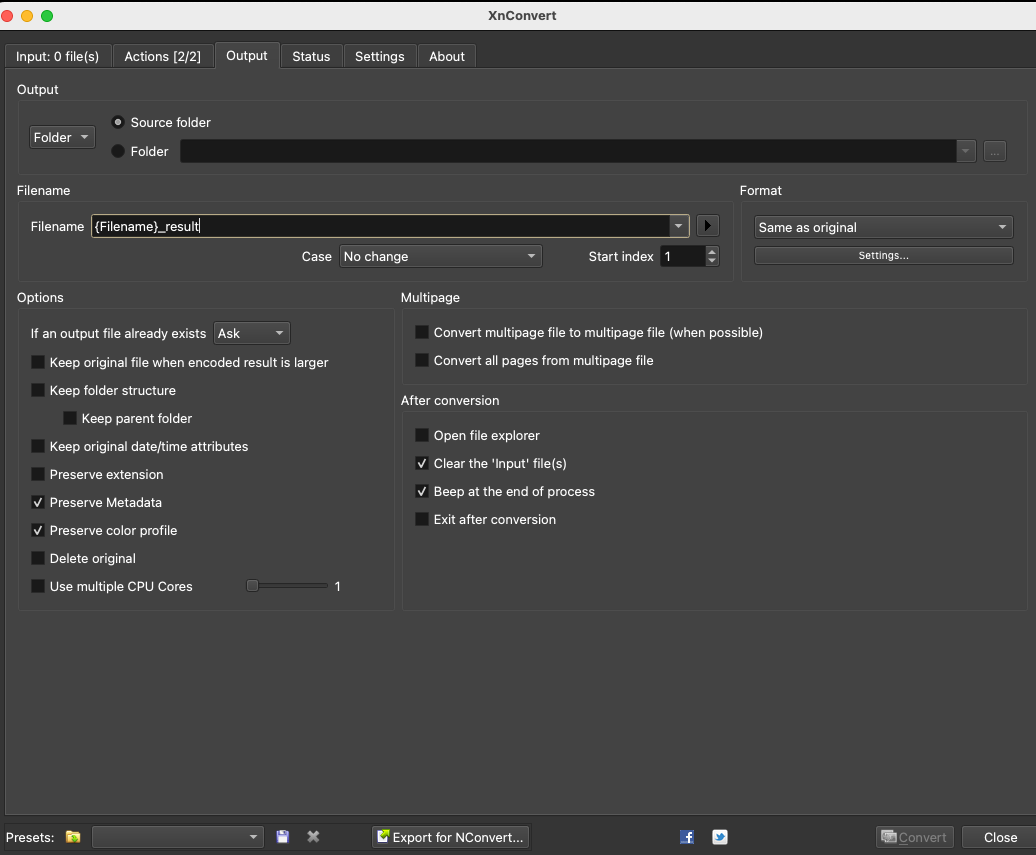Open the existing output file Ask dropdown
The image size is (1036, 855).
coord(252,333)
